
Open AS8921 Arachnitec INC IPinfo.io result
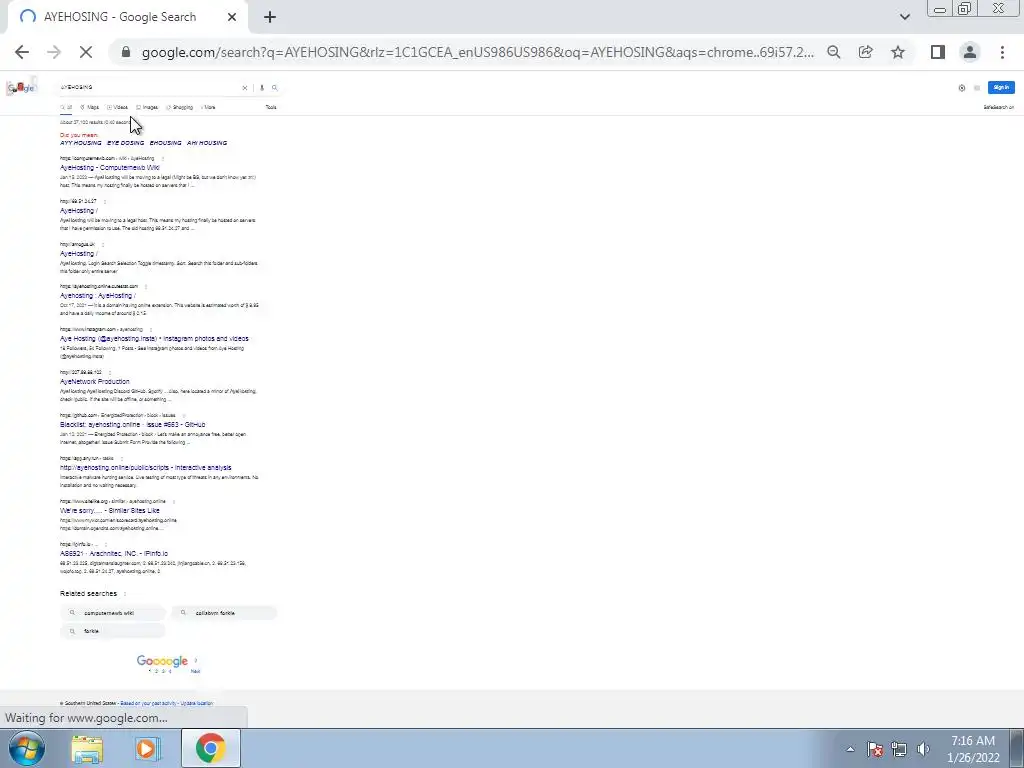[114, 553]
